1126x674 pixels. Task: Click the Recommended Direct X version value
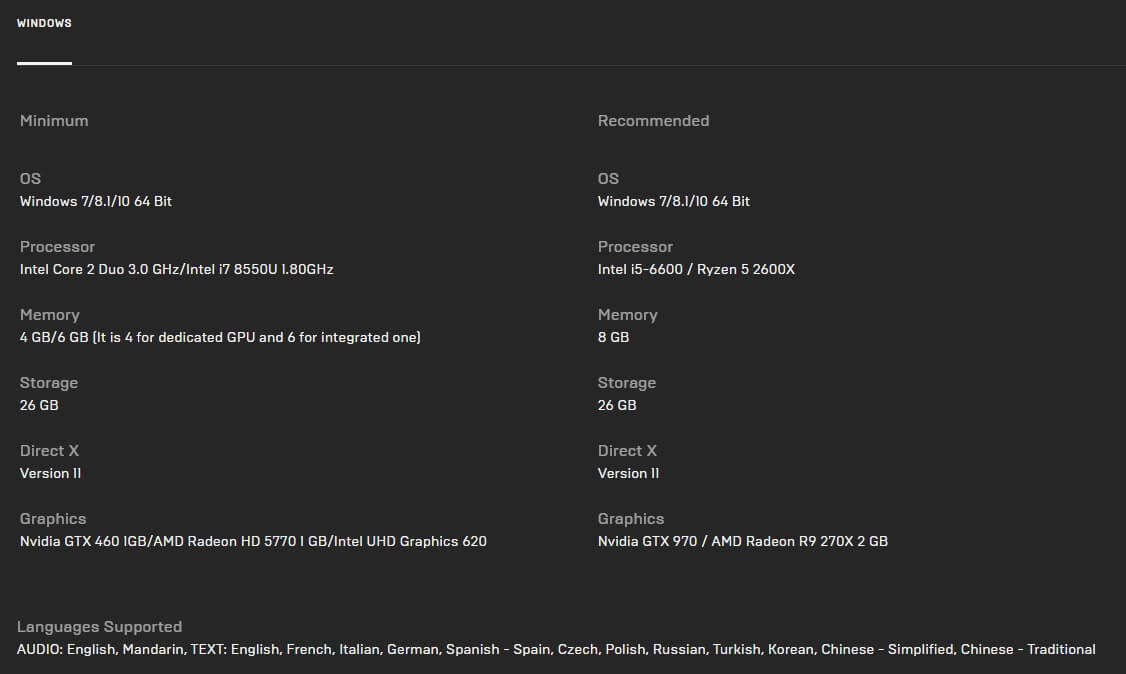pos(629,473)
